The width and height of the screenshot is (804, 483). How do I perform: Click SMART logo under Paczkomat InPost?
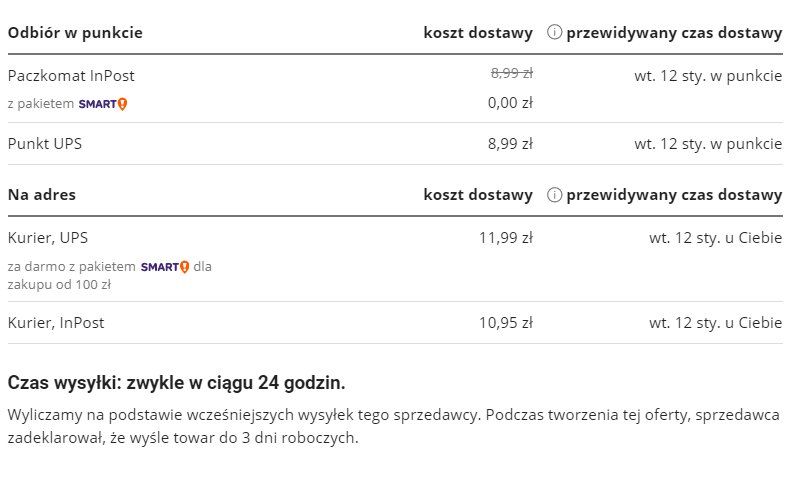tap(103, 103)
